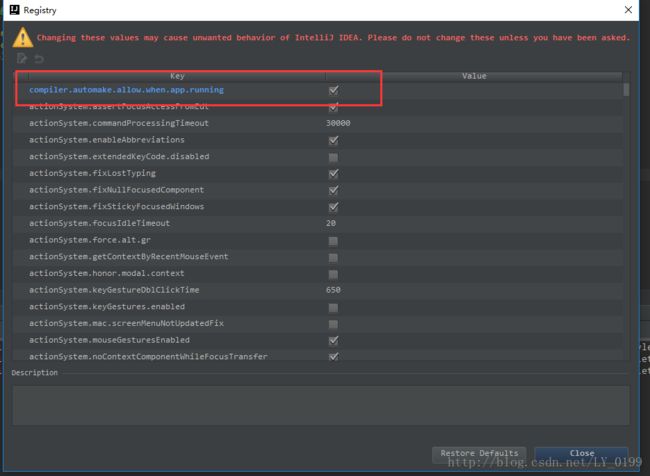650x476 pixels.
Task: Click the keyGestureDblClickTime value 650
Action: point(333,290)
